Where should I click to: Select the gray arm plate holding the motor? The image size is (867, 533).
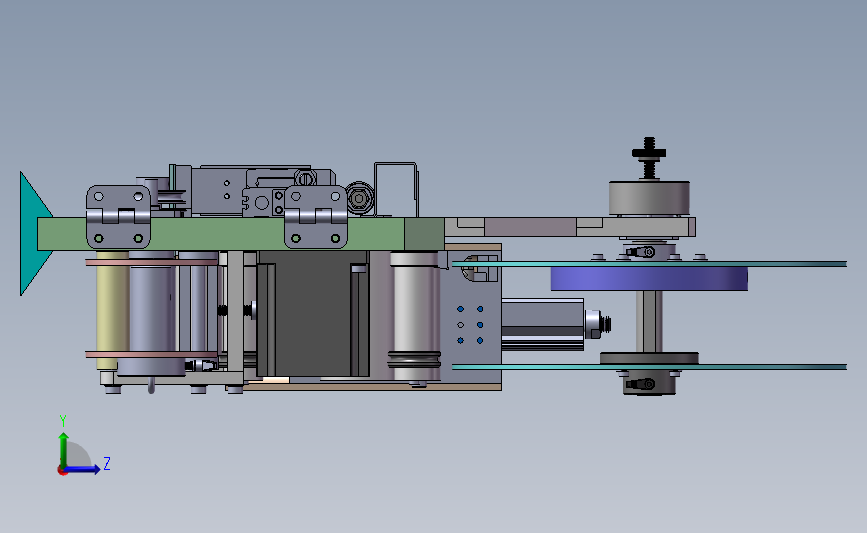point(570,227)
